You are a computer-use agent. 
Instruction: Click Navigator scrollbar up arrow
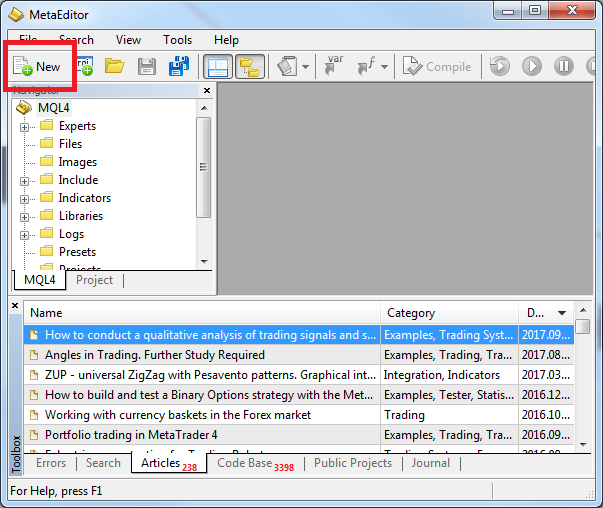coord(204,108)
